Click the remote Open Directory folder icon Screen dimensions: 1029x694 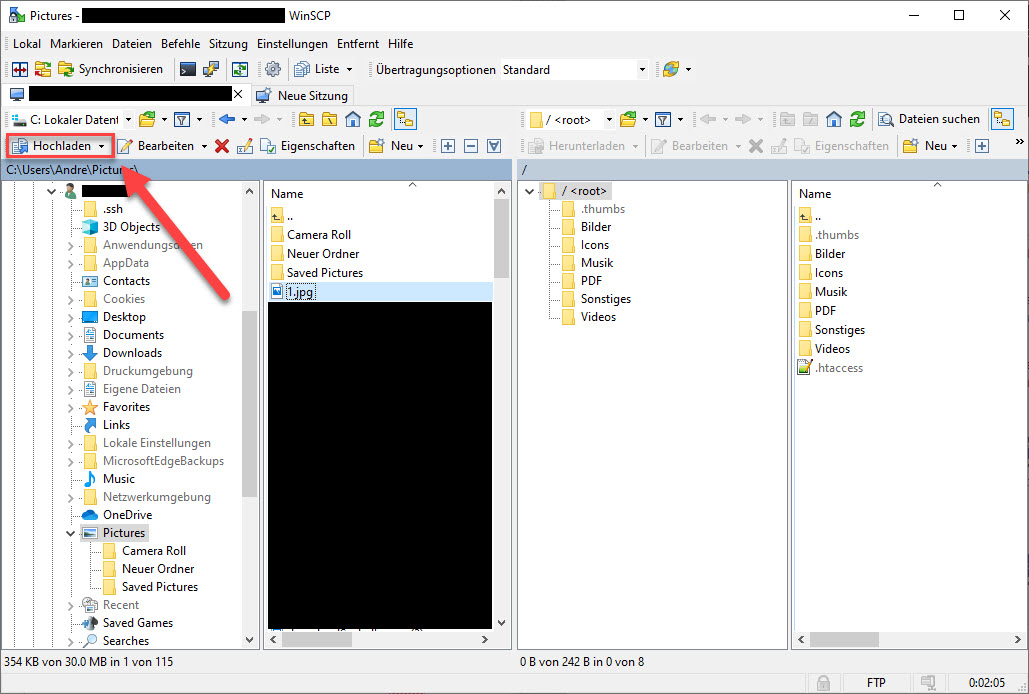coord(628,119)
